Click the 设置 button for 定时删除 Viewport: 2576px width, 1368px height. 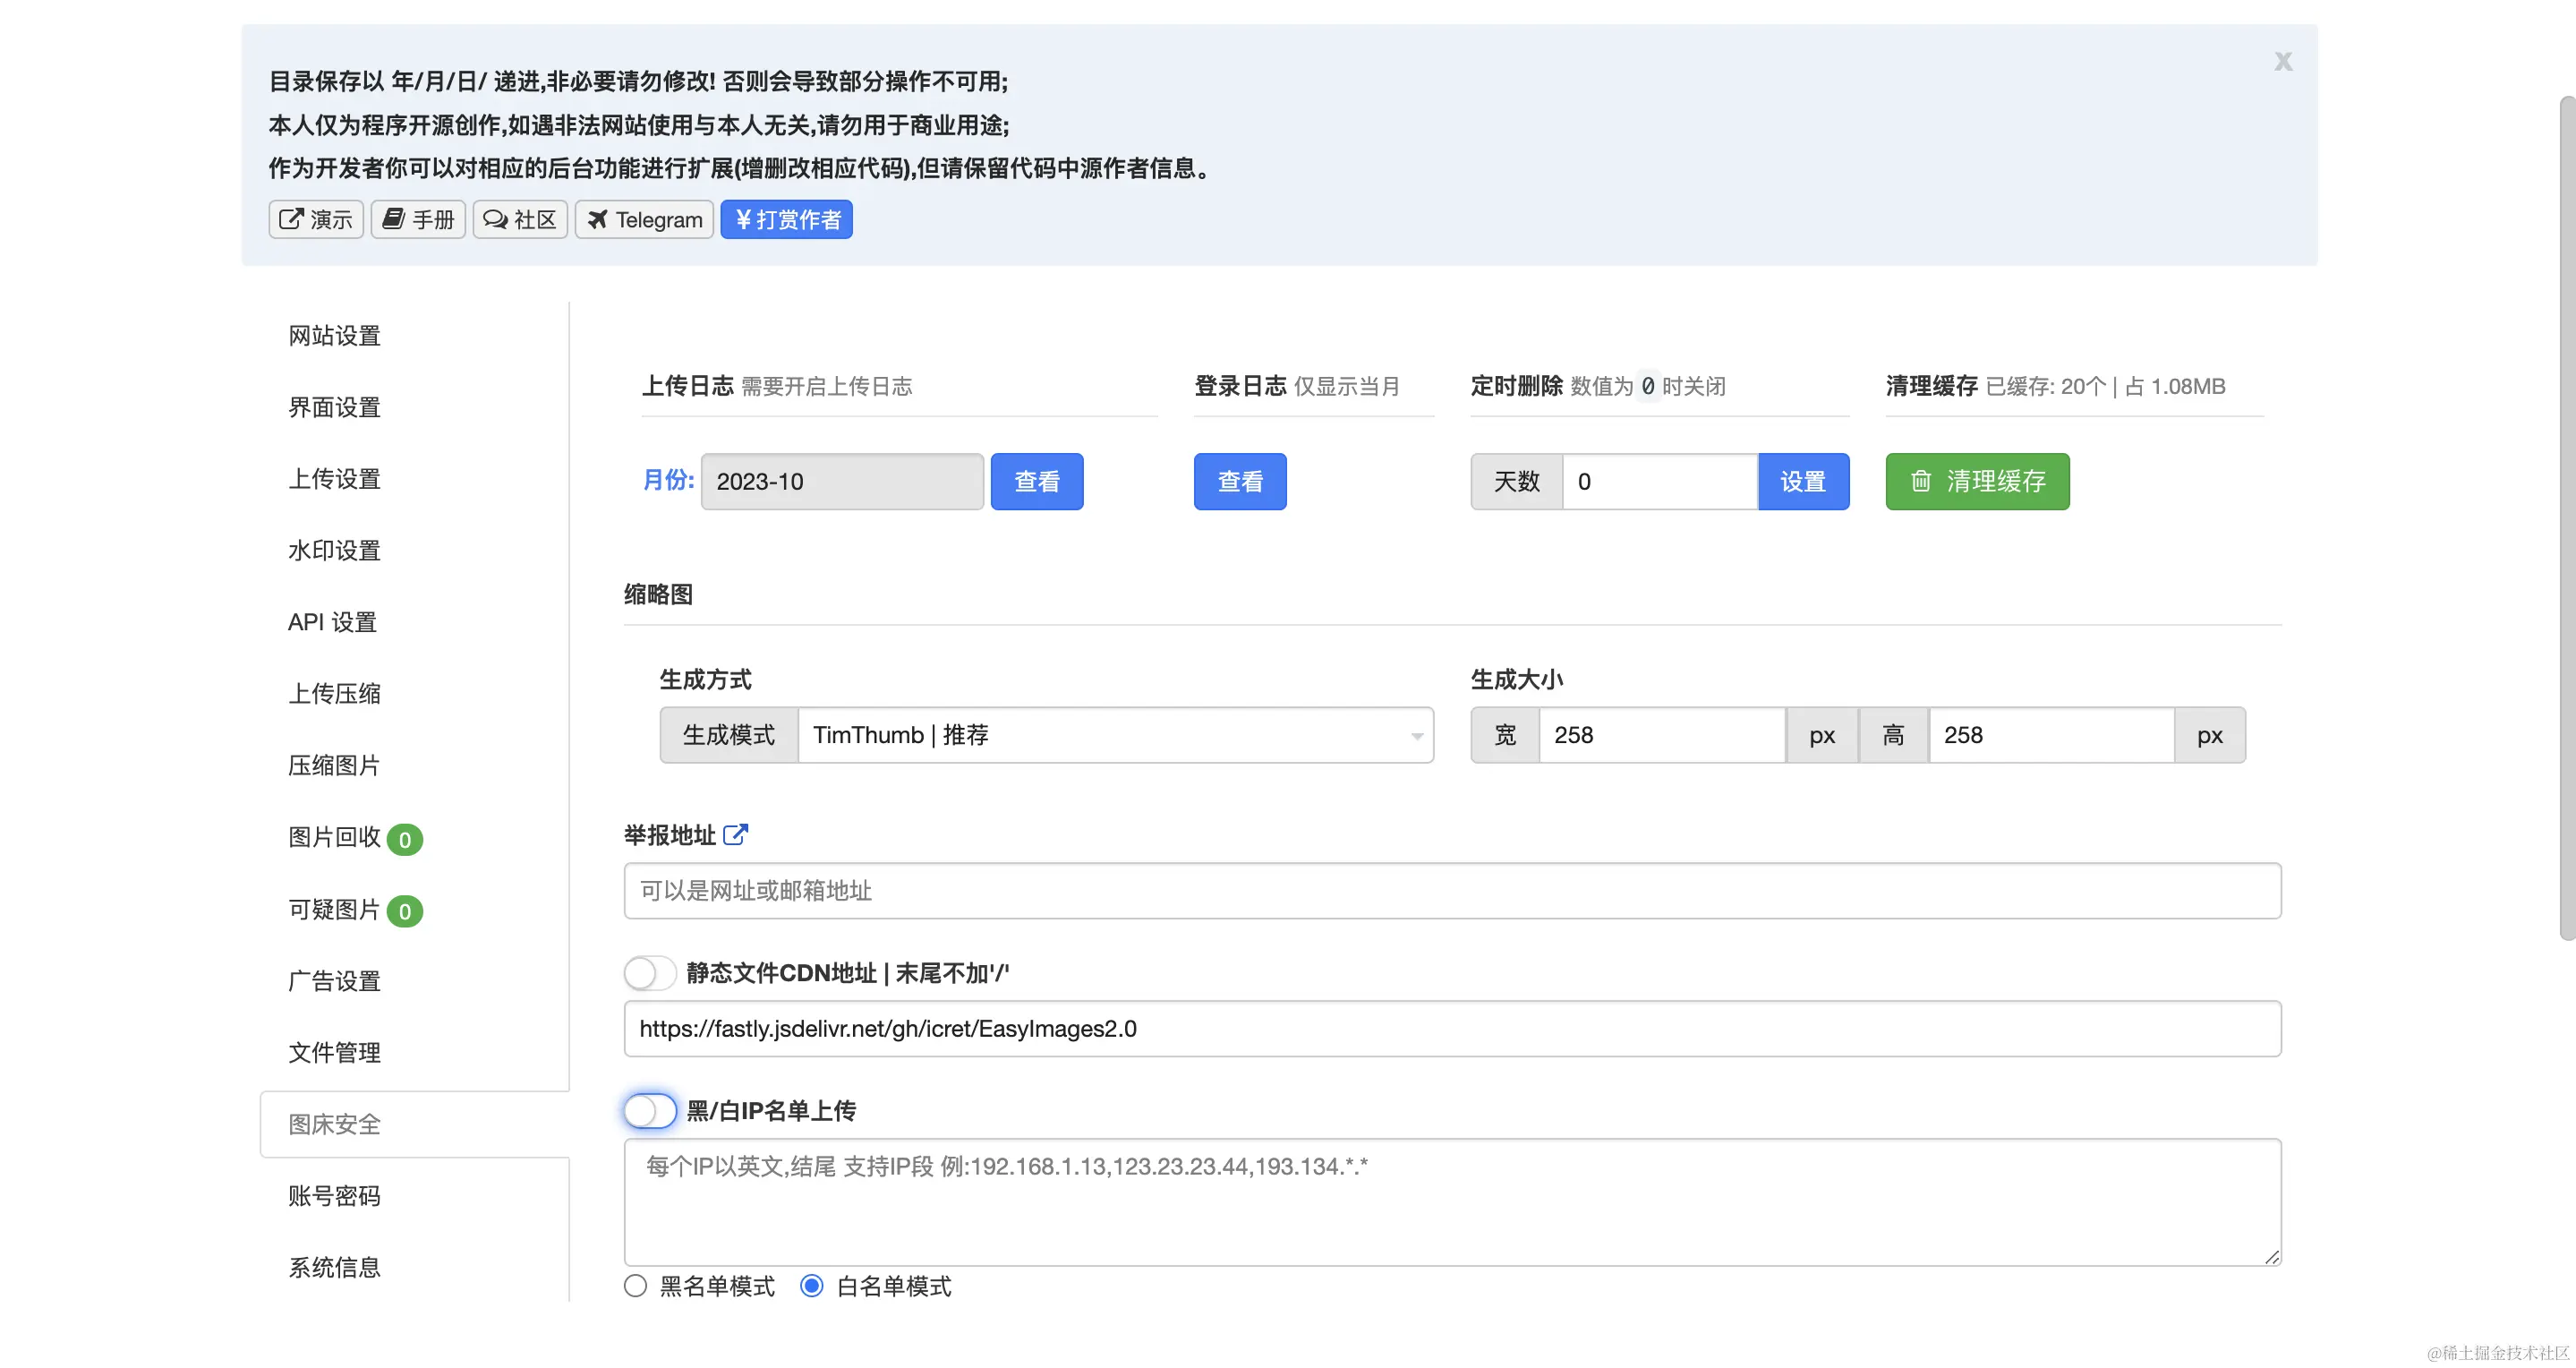1802,481
